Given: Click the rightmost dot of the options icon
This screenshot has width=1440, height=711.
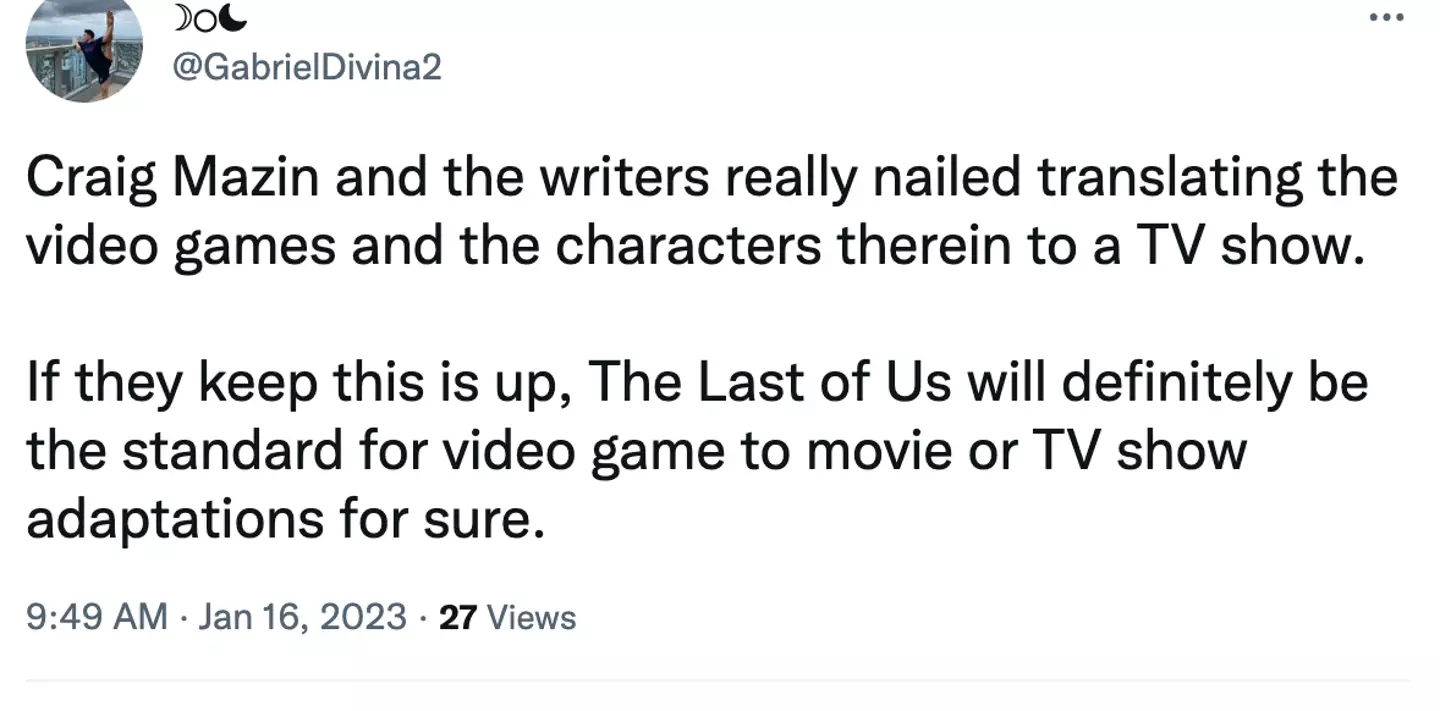Looking at the screenshot, I should (1400, 17).
